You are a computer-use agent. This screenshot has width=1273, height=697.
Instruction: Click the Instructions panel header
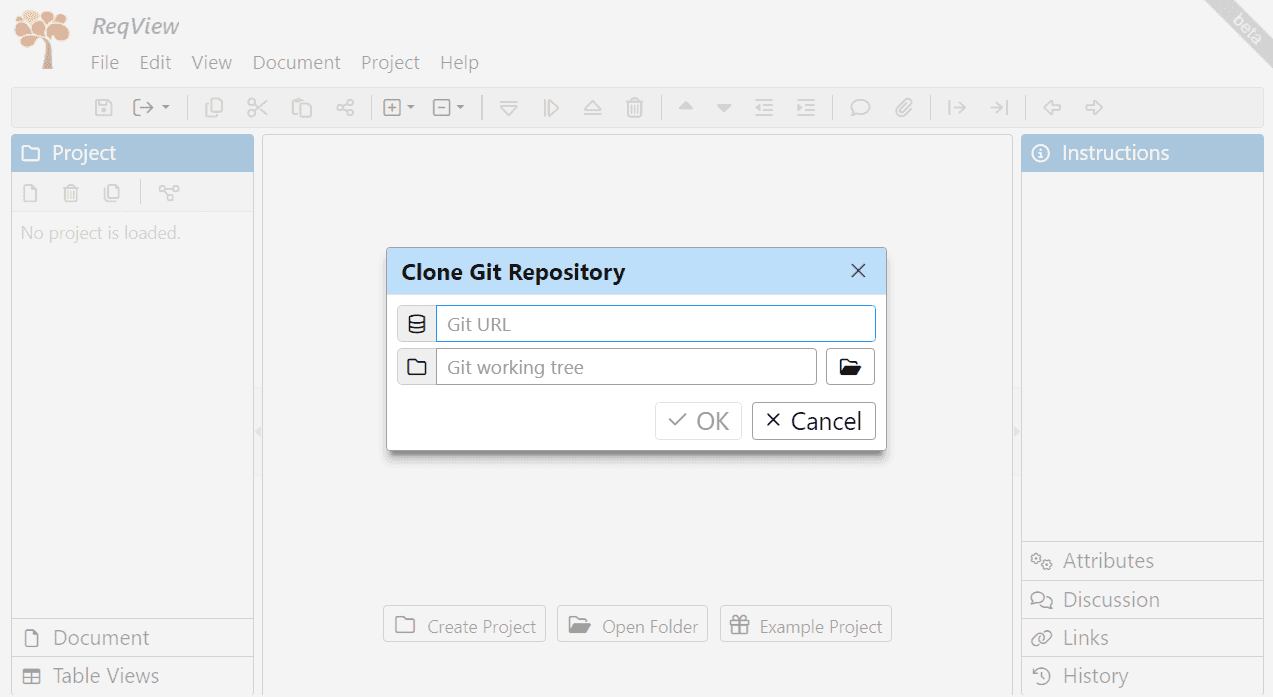1142,153
